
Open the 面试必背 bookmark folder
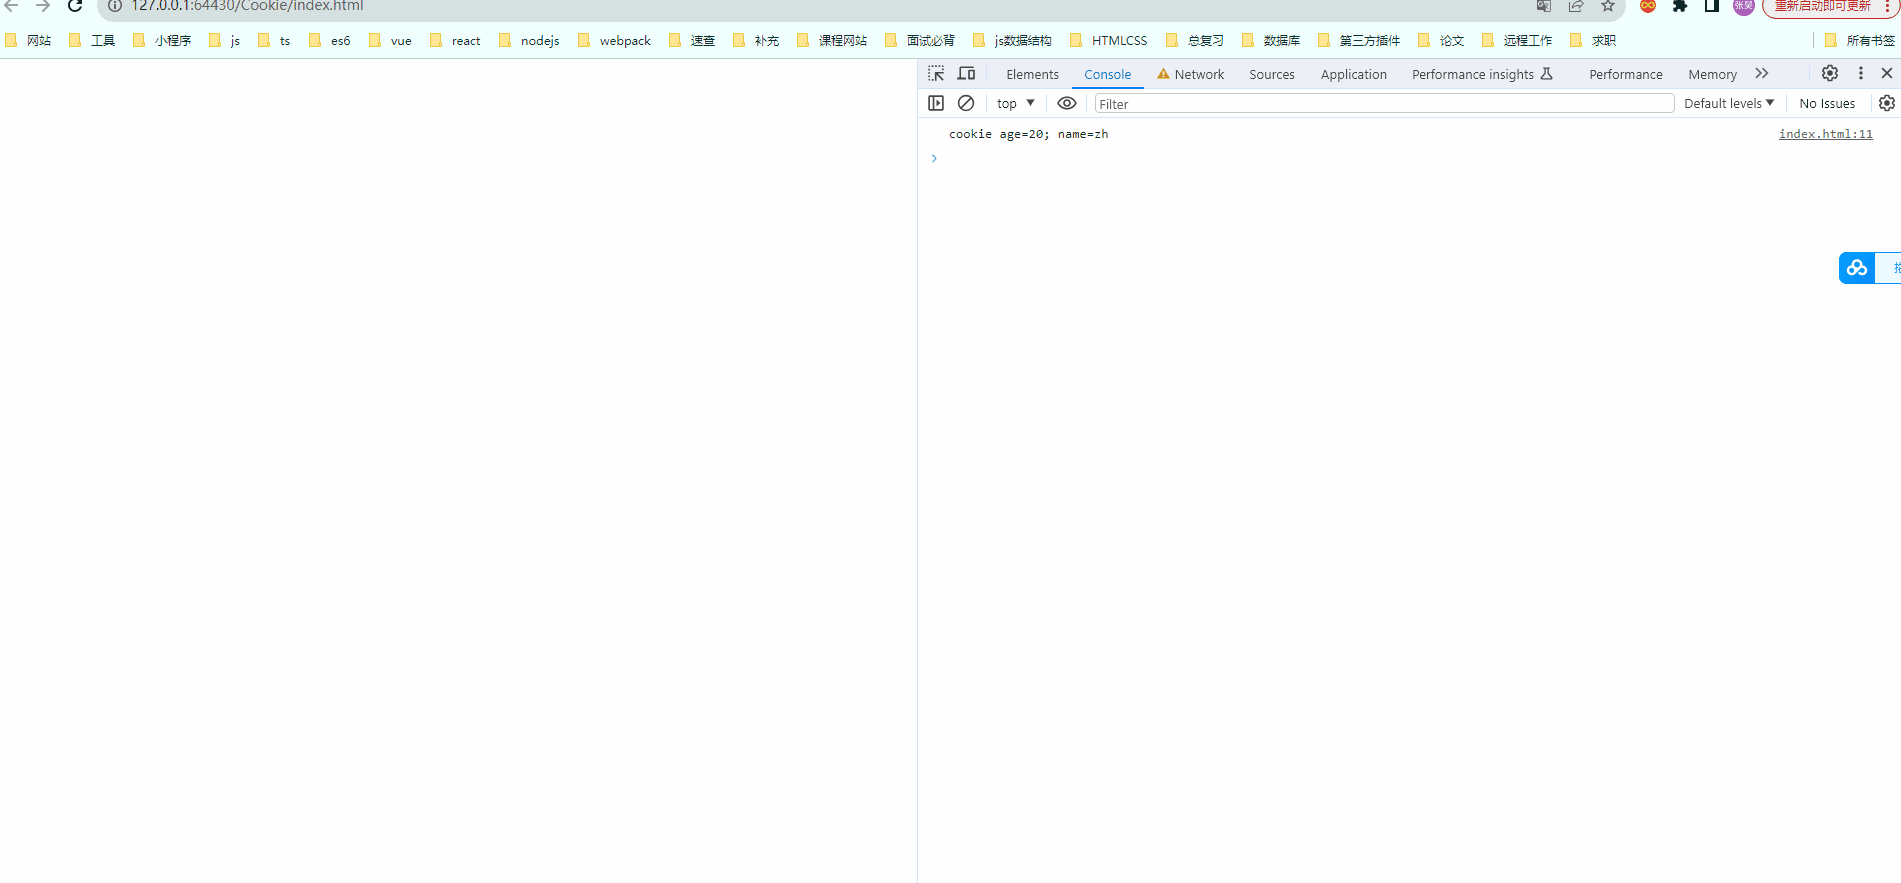point(921,40)
